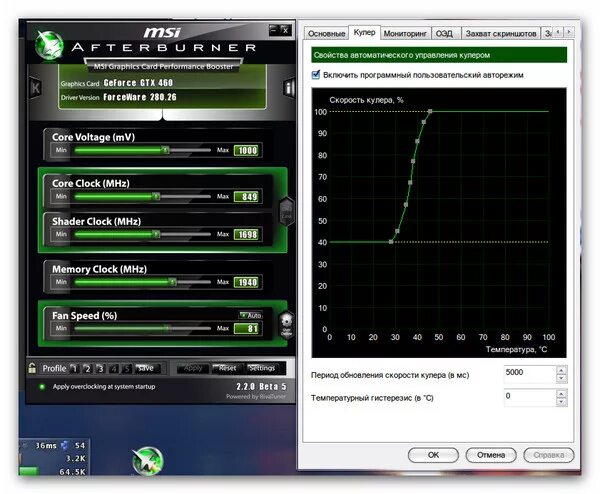Select the fan curve point at 100% speed

point(430,111)
